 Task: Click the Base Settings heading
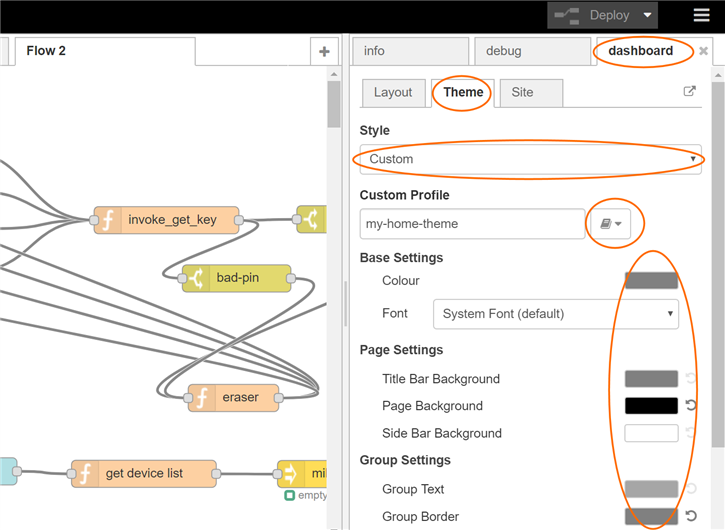(x=401, y=258)
